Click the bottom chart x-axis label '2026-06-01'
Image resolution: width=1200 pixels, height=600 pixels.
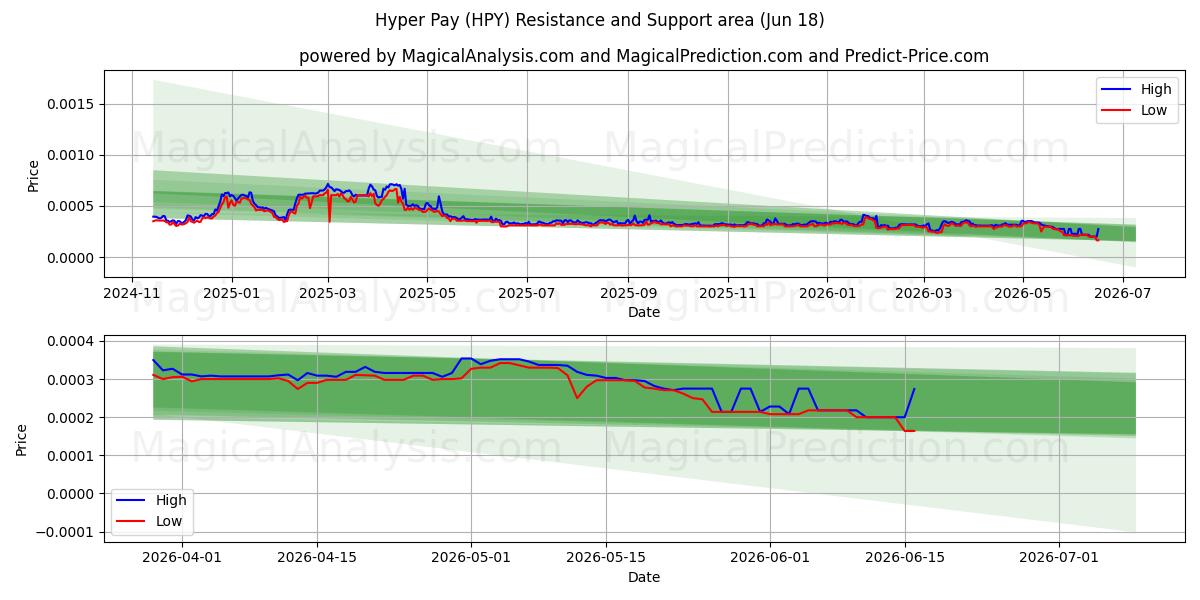pyautogui.click(x=770, y=559)
